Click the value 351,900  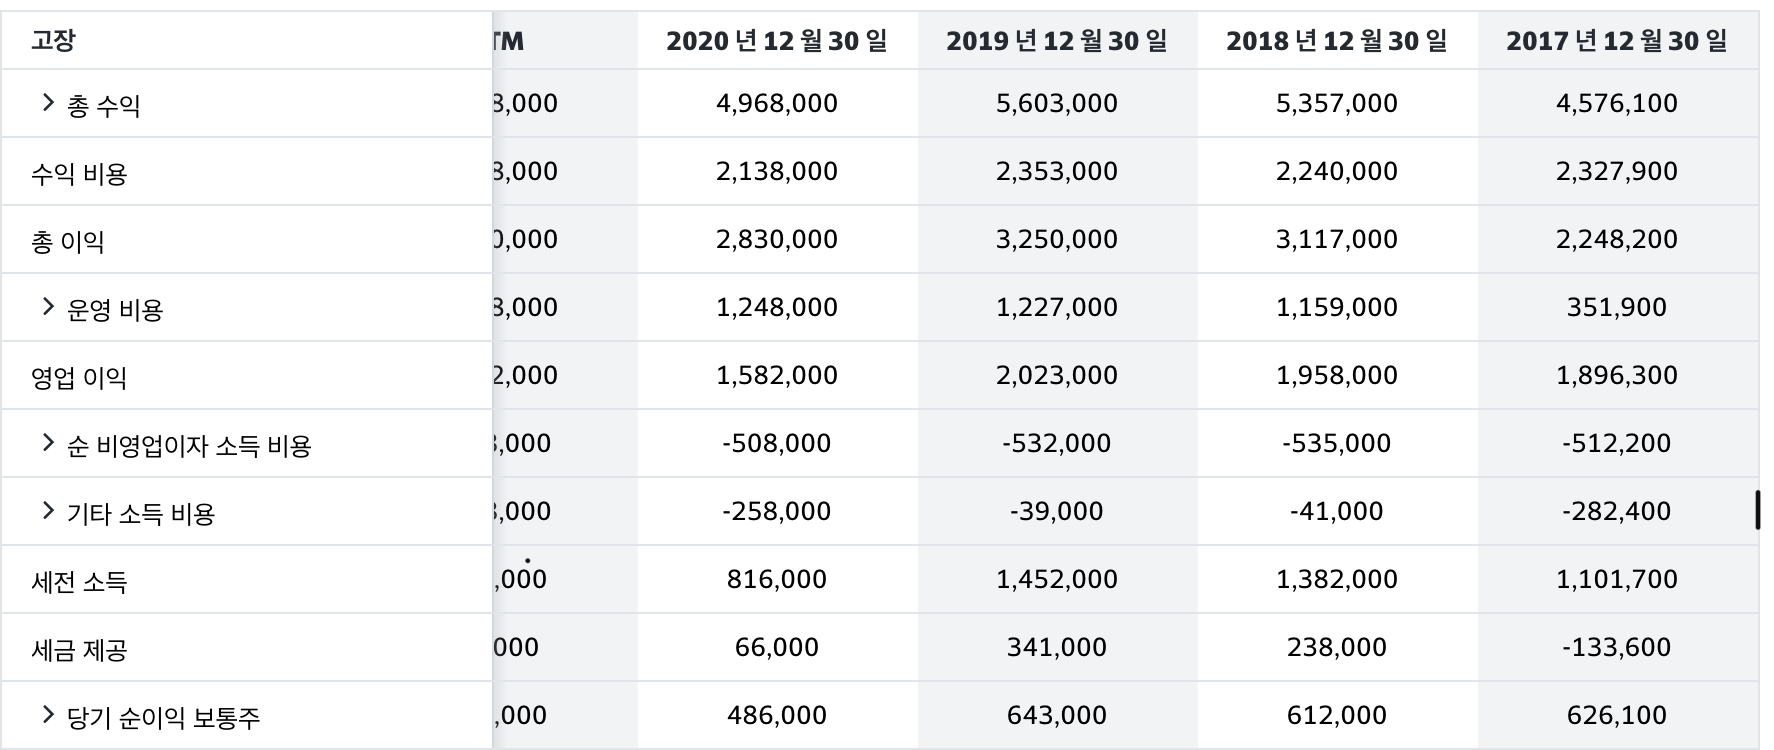pyautogui.click(x=1617, y=307)
